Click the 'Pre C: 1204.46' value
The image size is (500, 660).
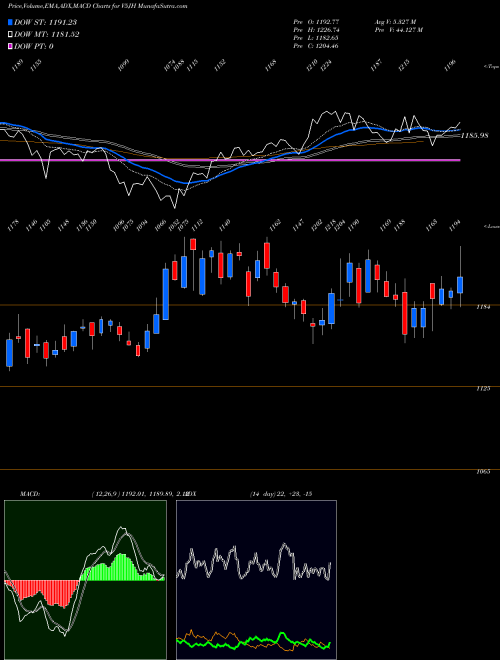pos(316,46)
